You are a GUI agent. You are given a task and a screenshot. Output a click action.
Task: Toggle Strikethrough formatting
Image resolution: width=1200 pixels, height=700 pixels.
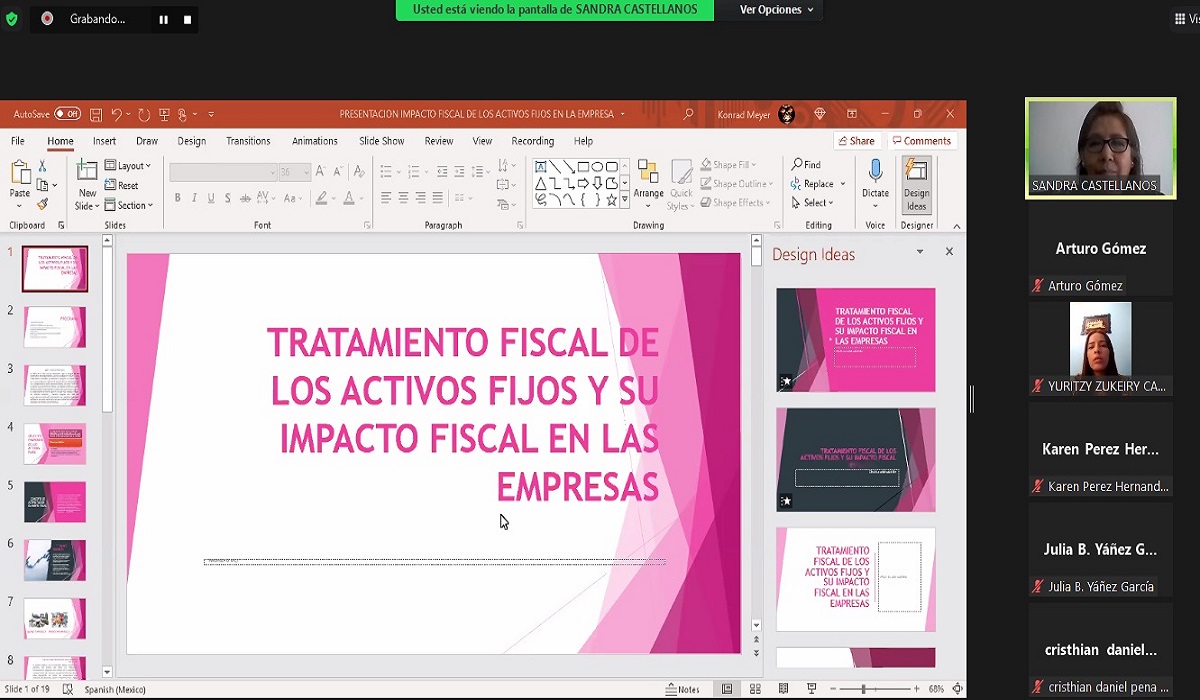pos(246,198)
